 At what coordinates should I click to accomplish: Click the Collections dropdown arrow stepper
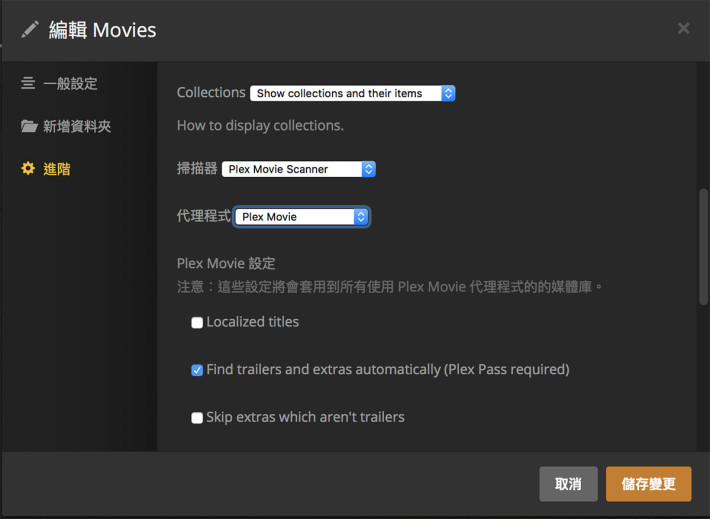pos(448,93)
